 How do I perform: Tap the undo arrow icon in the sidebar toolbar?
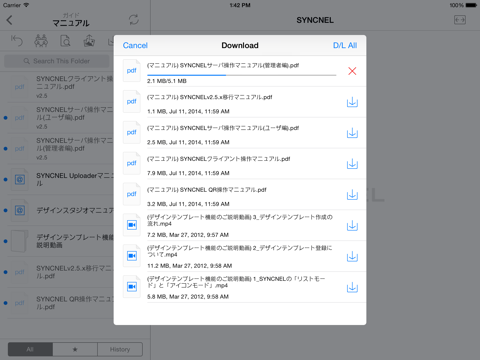tap(16, 41)
